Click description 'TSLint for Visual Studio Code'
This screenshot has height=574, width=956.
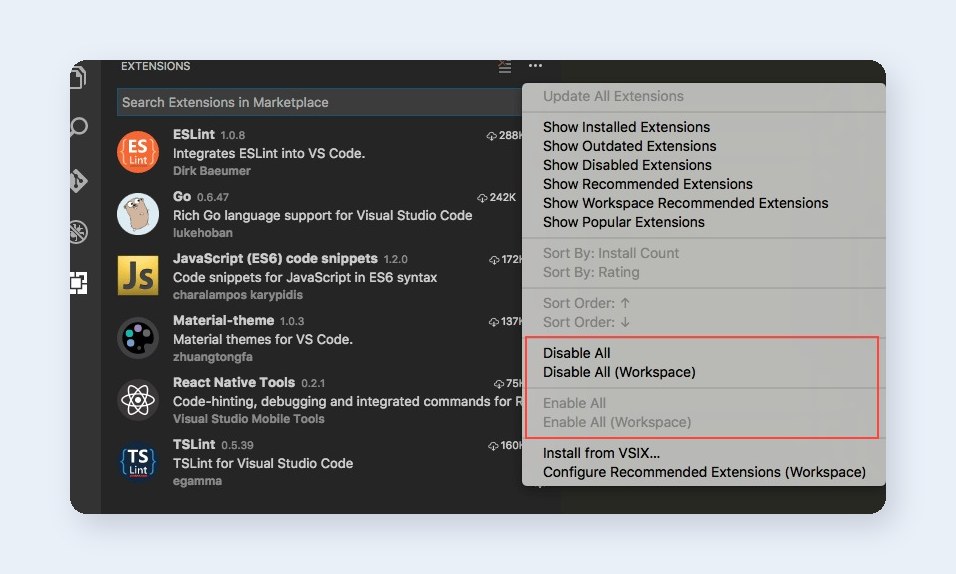point(263,463)
